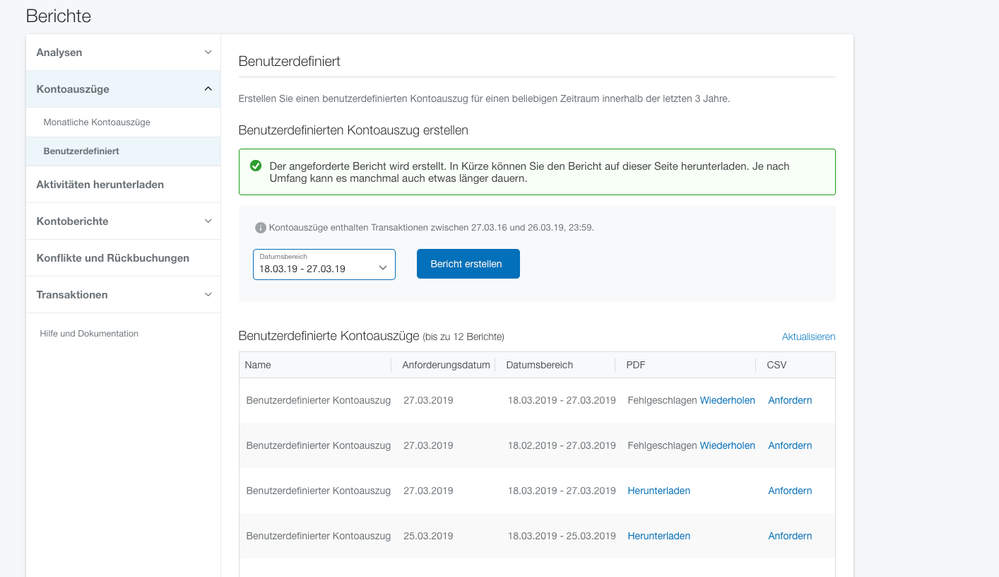Image resolution: width=999 pixels, height=577 pixels.
Task: Click the CSV column header
Action: coord(777,365)
